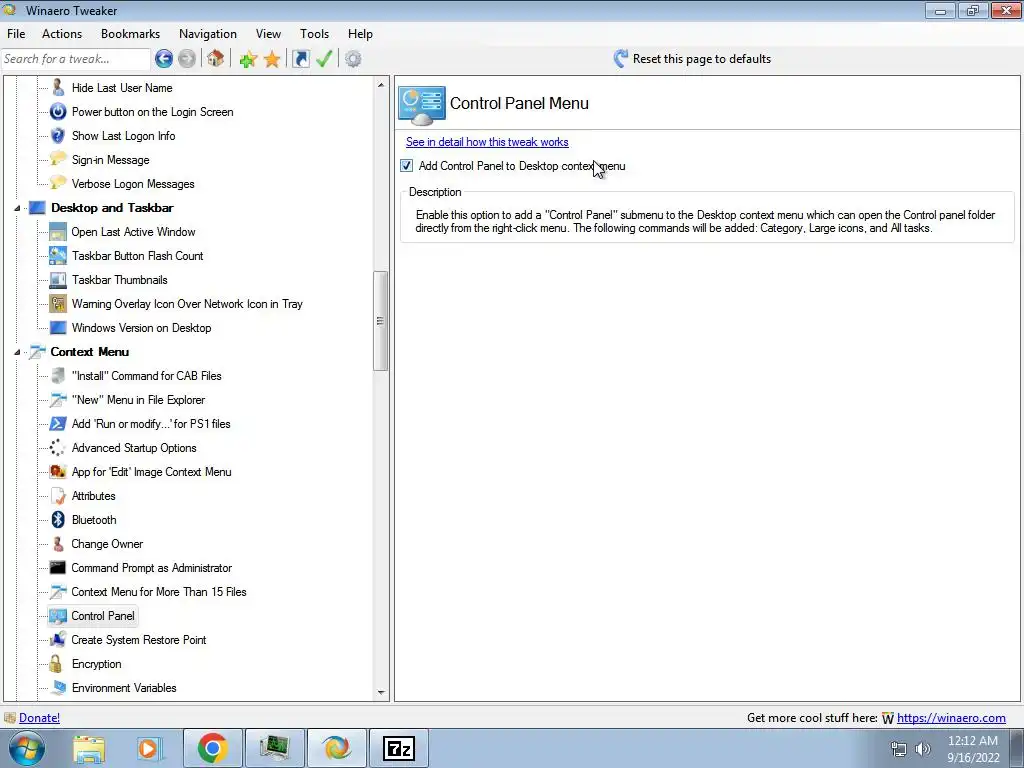Viewport: 1024px width, 768px height.
Task: Click the Donate! link
Action: pyautogui.click(x=39, y=718)
